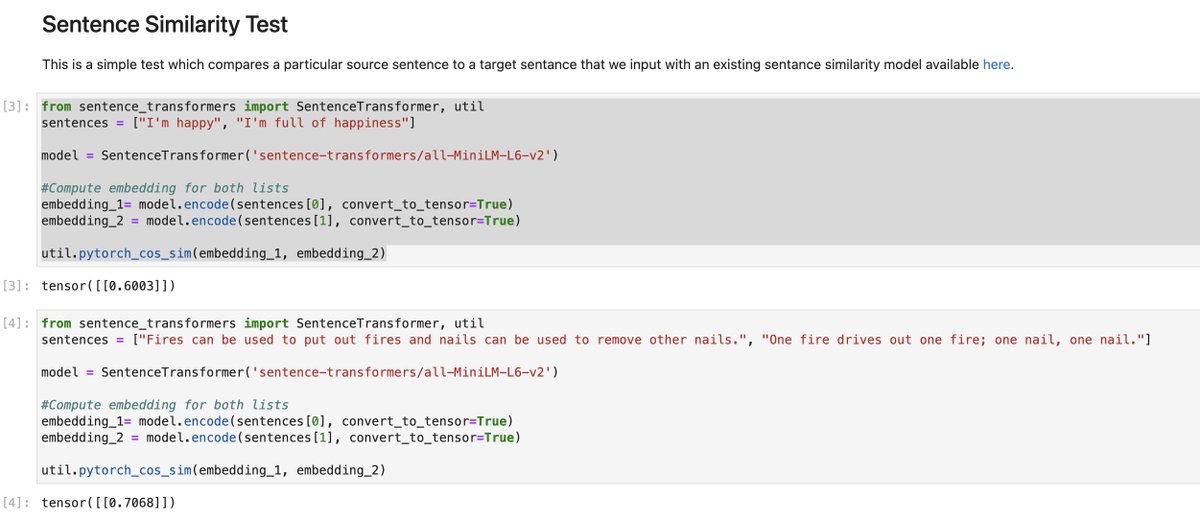
Task: Place cursor in first cell's import line
Action: point(263,106)
